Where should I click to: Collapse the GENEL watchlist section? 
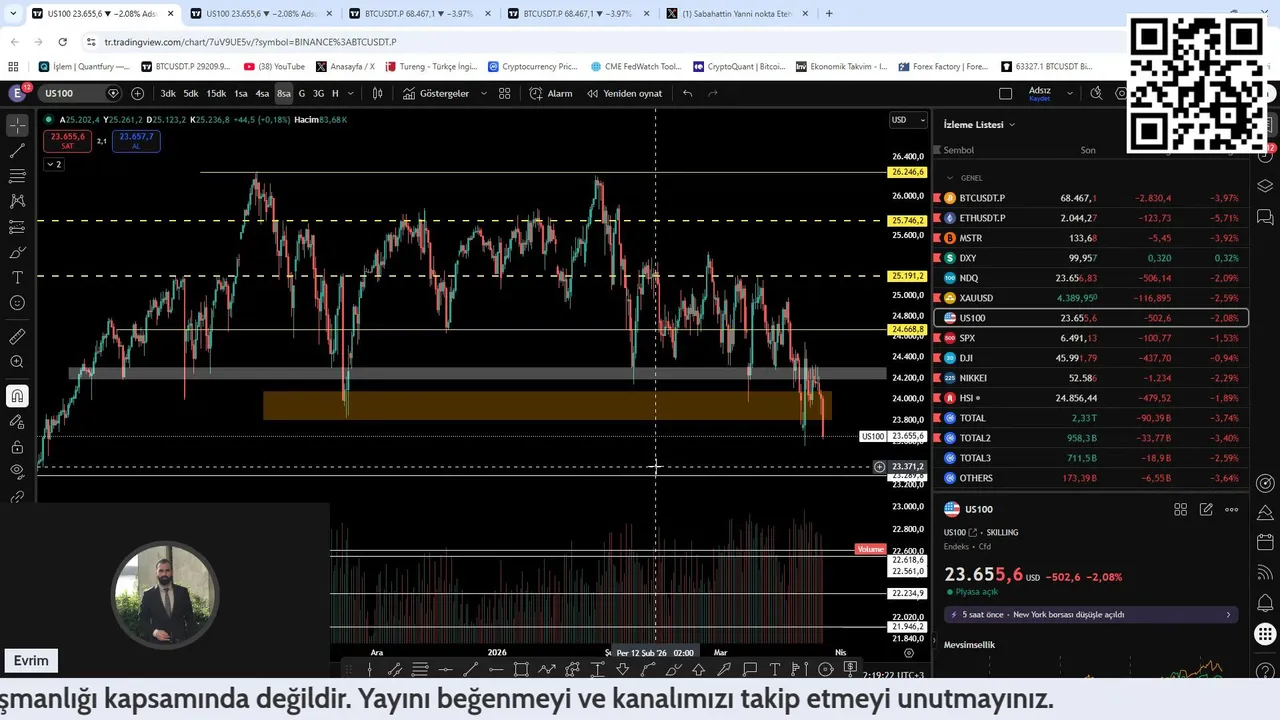point(950,178)
